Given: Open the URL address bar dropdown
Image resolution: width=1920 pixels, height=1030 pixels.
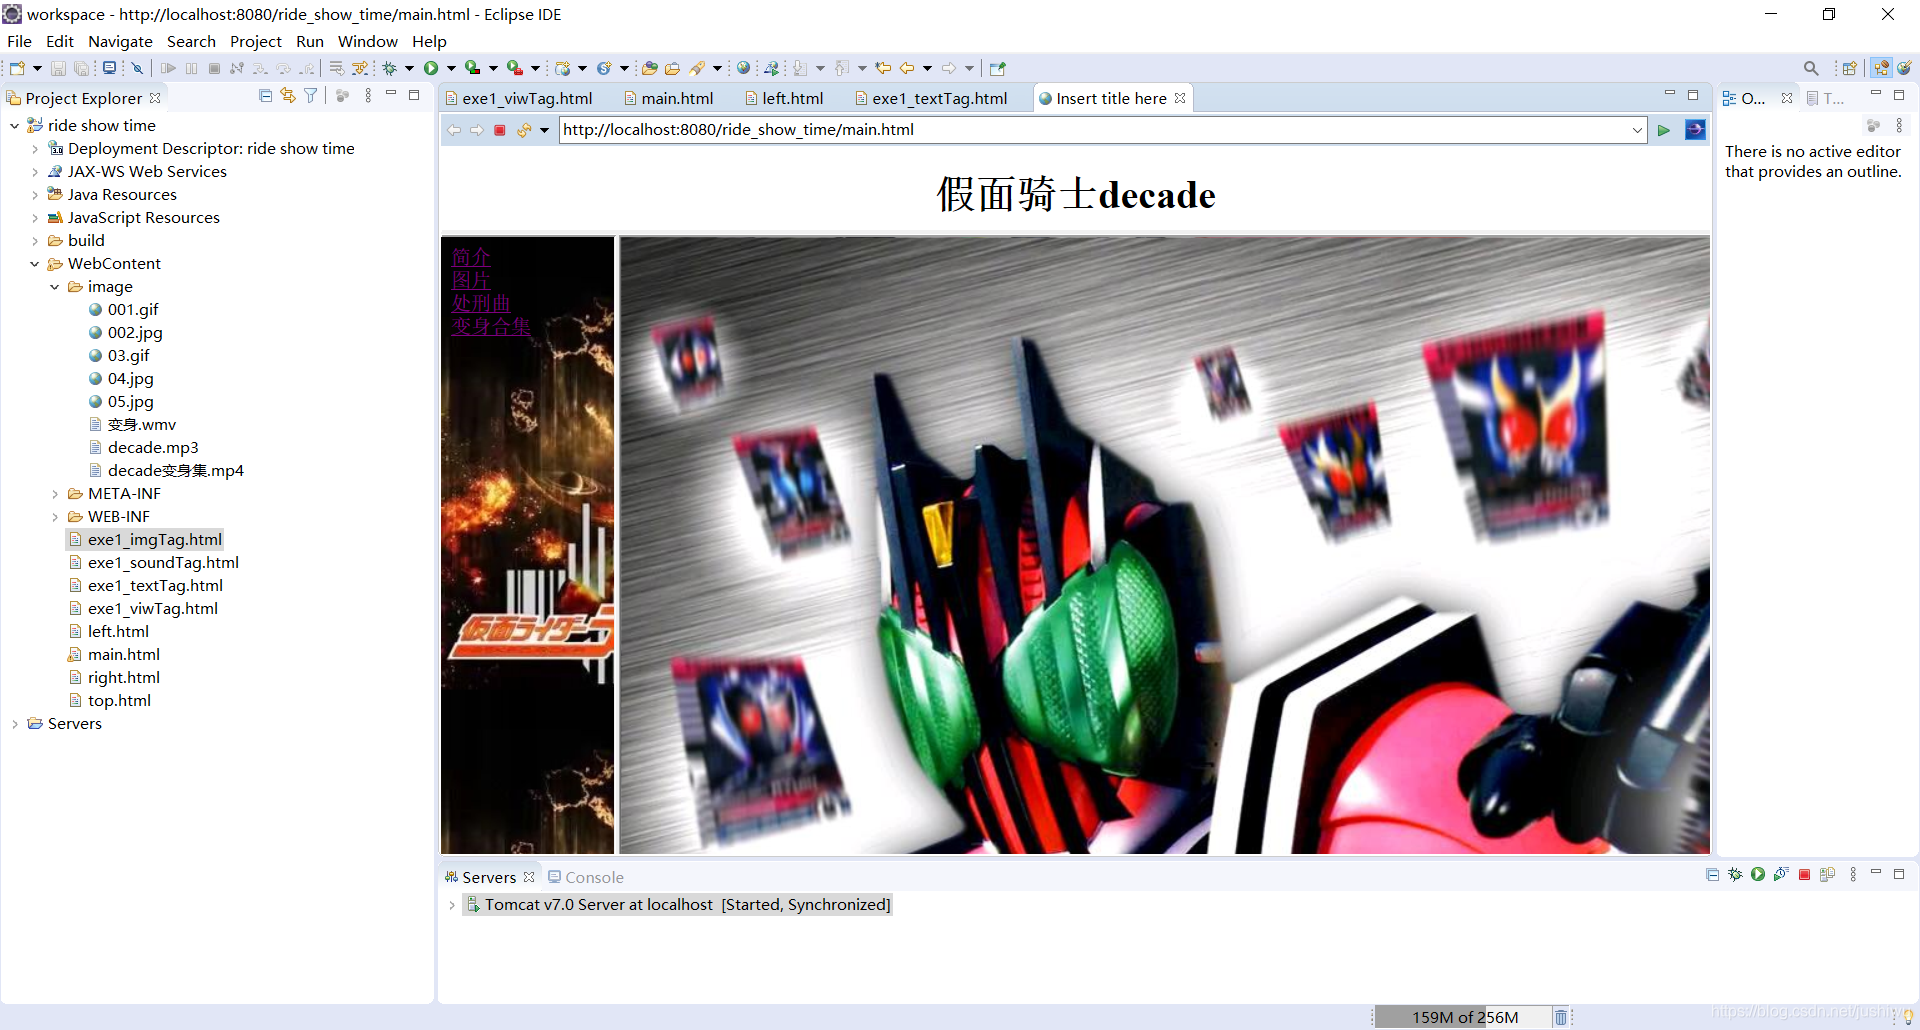Looking at the screenshot, I should click(x=1637, y=130).
